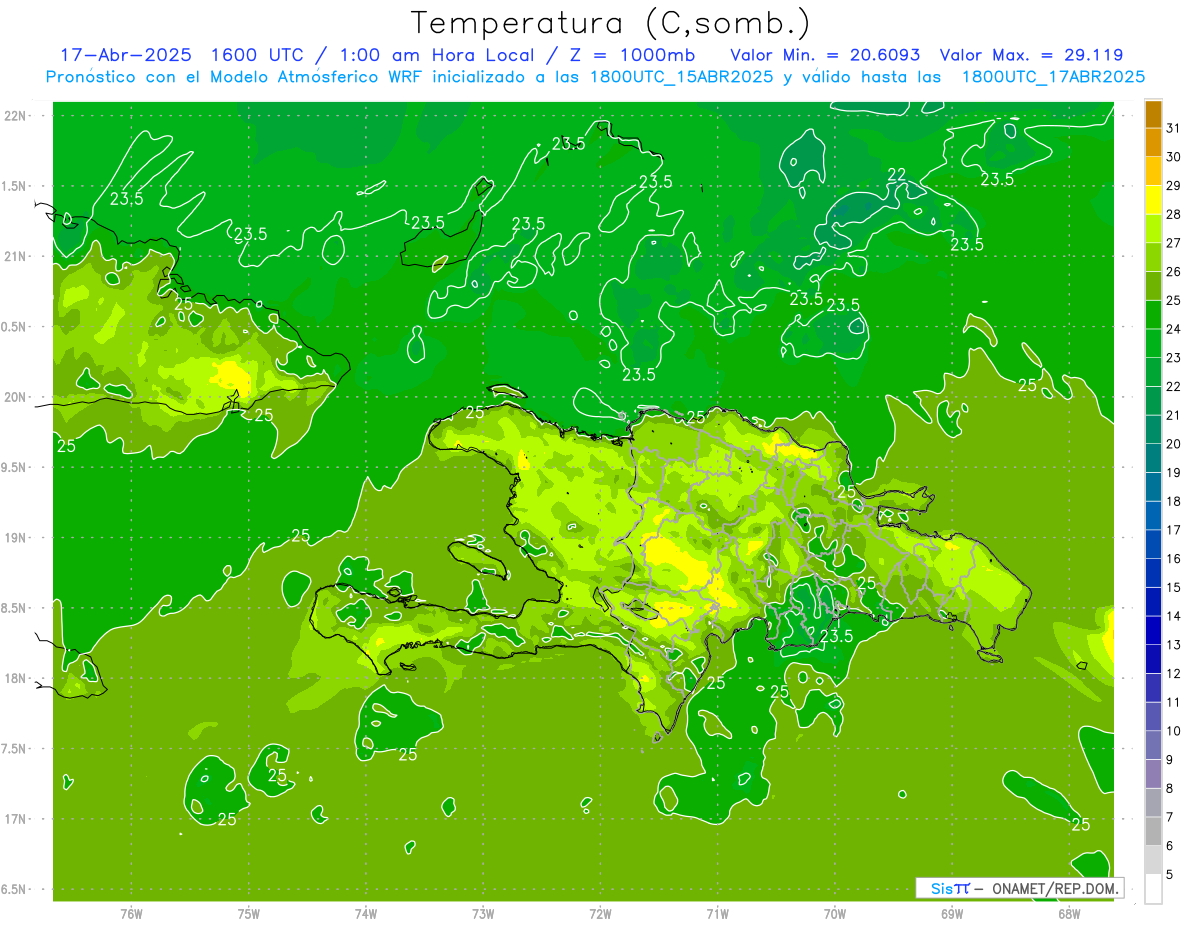Select the dark blue swatch between 13 and 14
The width and height of the screenshot is (1200, 927).
(1153, 630)
